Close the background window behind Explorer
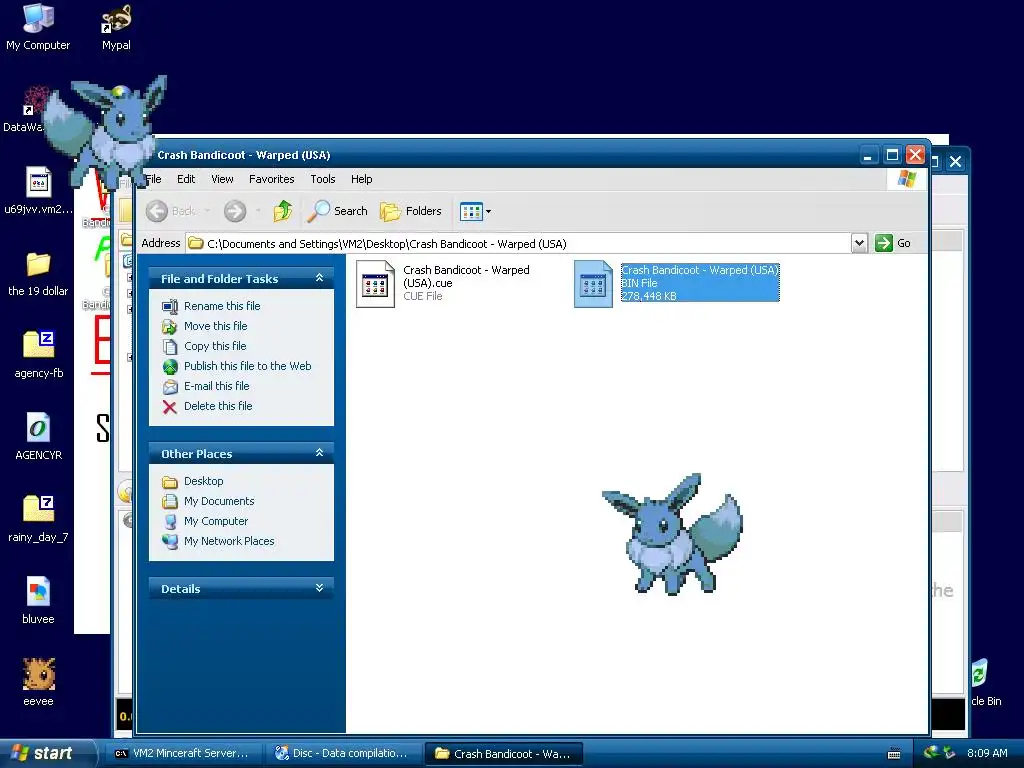 pyautogui.click(x=955, y=161)
